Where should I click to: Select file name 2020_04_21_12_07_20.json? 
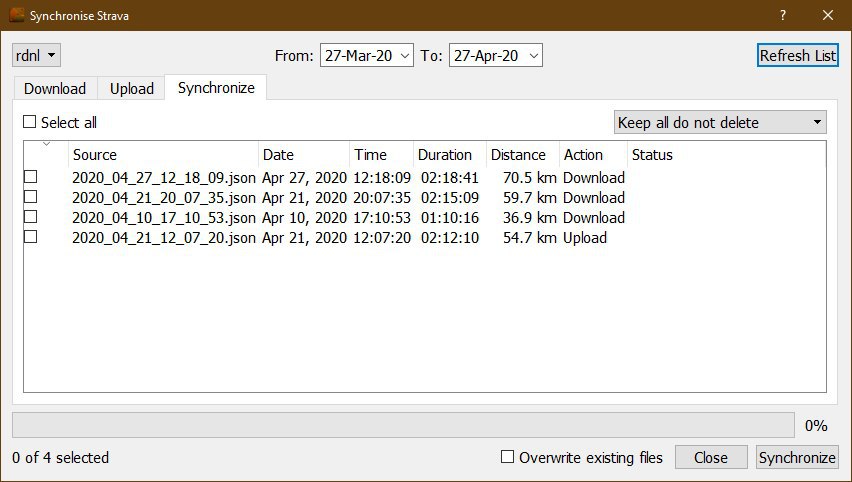(x=164, y=238)
